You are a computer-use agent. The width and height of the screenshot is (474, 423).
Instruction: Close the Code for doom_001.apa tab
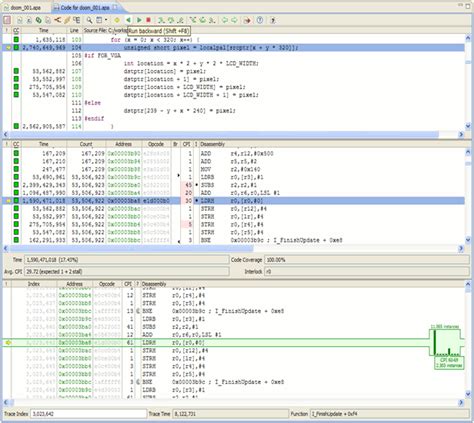click(x=115, y=7)
